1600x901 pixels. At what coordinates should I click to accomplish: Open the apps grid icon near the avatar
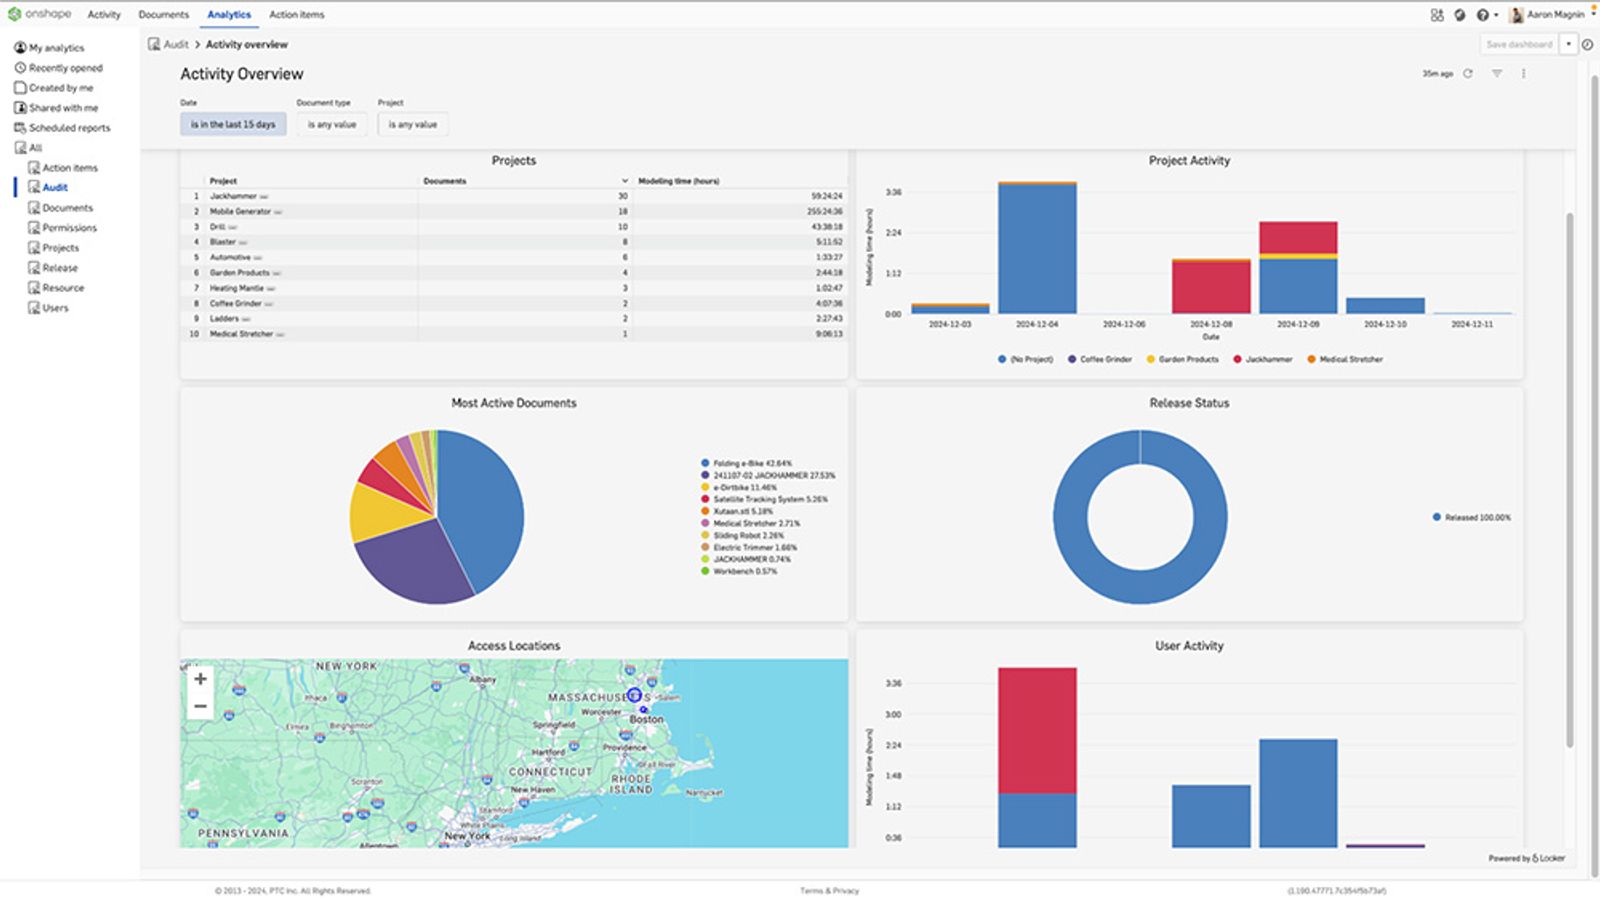[x=1437, y=14]
